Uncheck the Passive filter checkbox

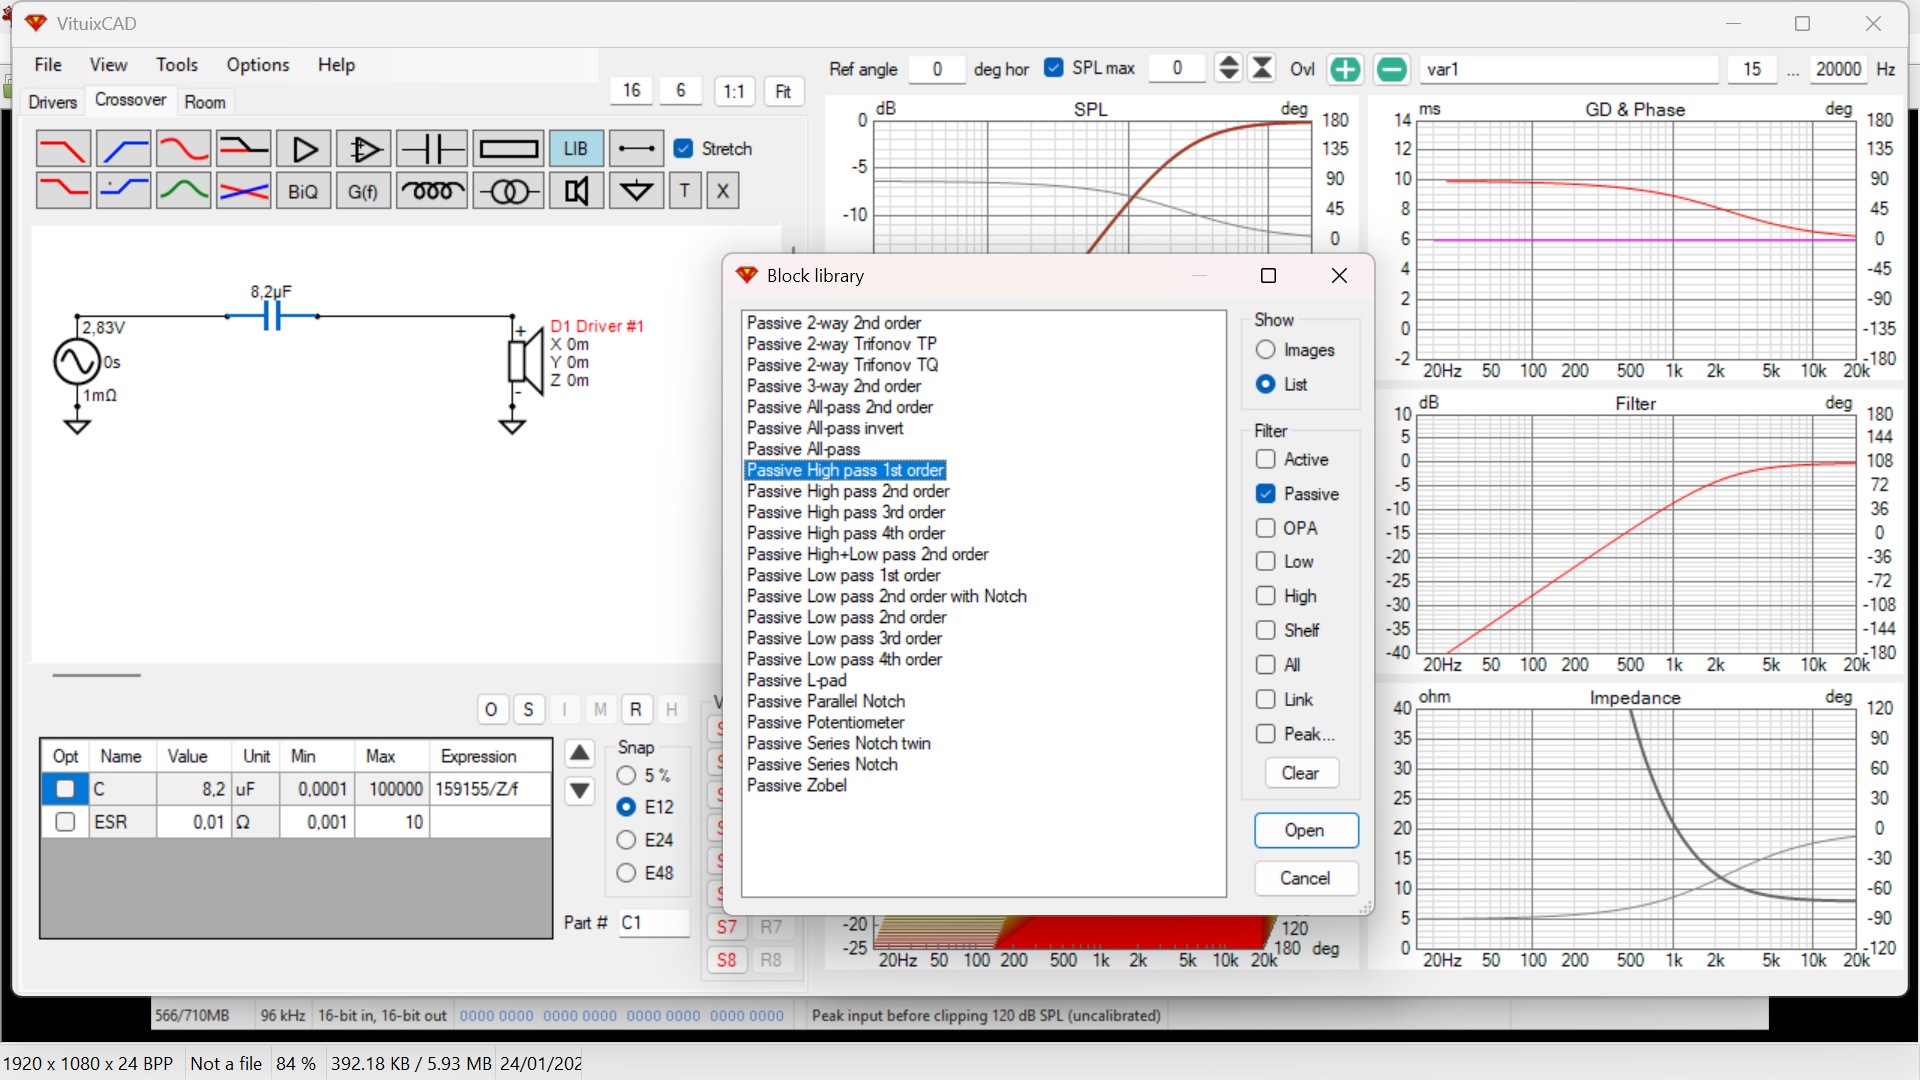coord(1266,494)
